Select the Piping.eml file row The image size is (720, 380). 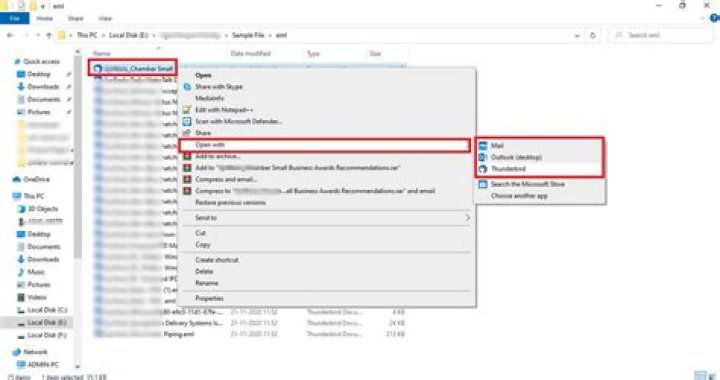click(249, 334)
